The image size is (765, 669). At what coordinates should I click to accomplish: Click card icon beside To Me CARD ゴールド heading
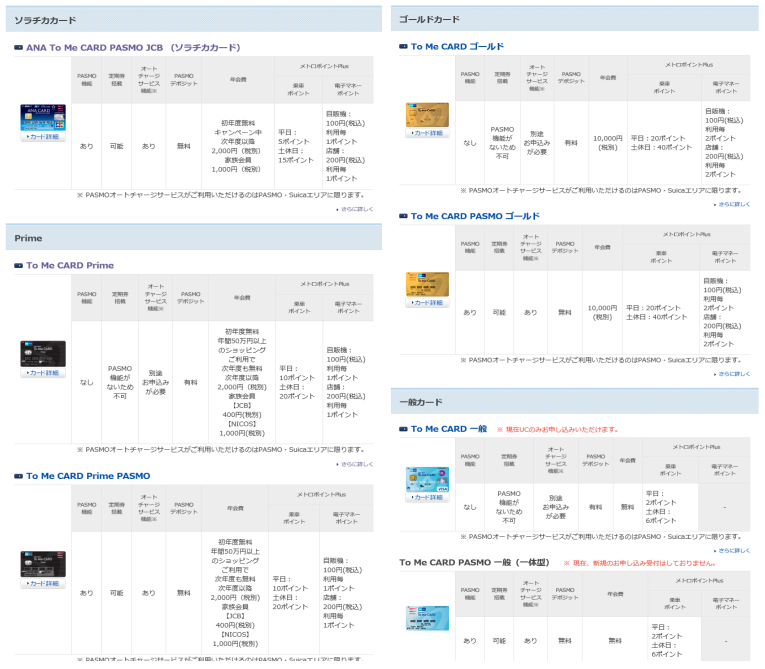point(403,46)
